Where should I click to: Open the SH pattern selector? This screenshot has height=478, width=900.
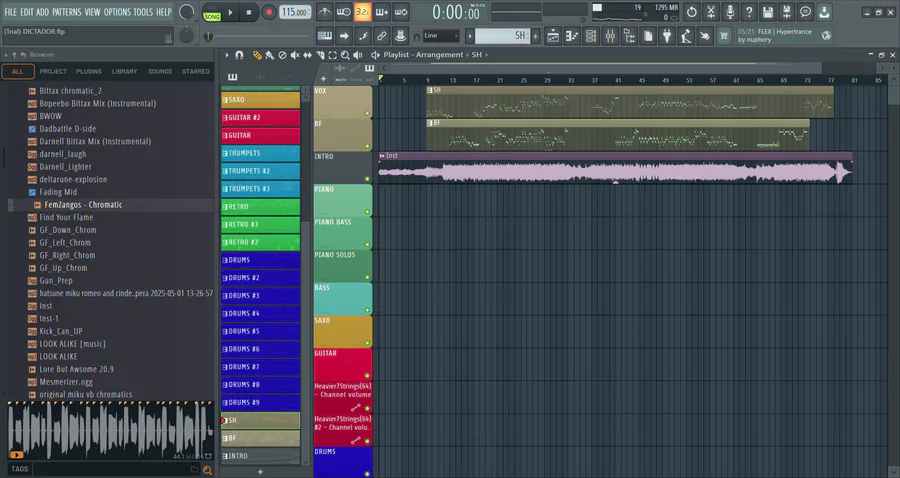click(x=502, y=36)
